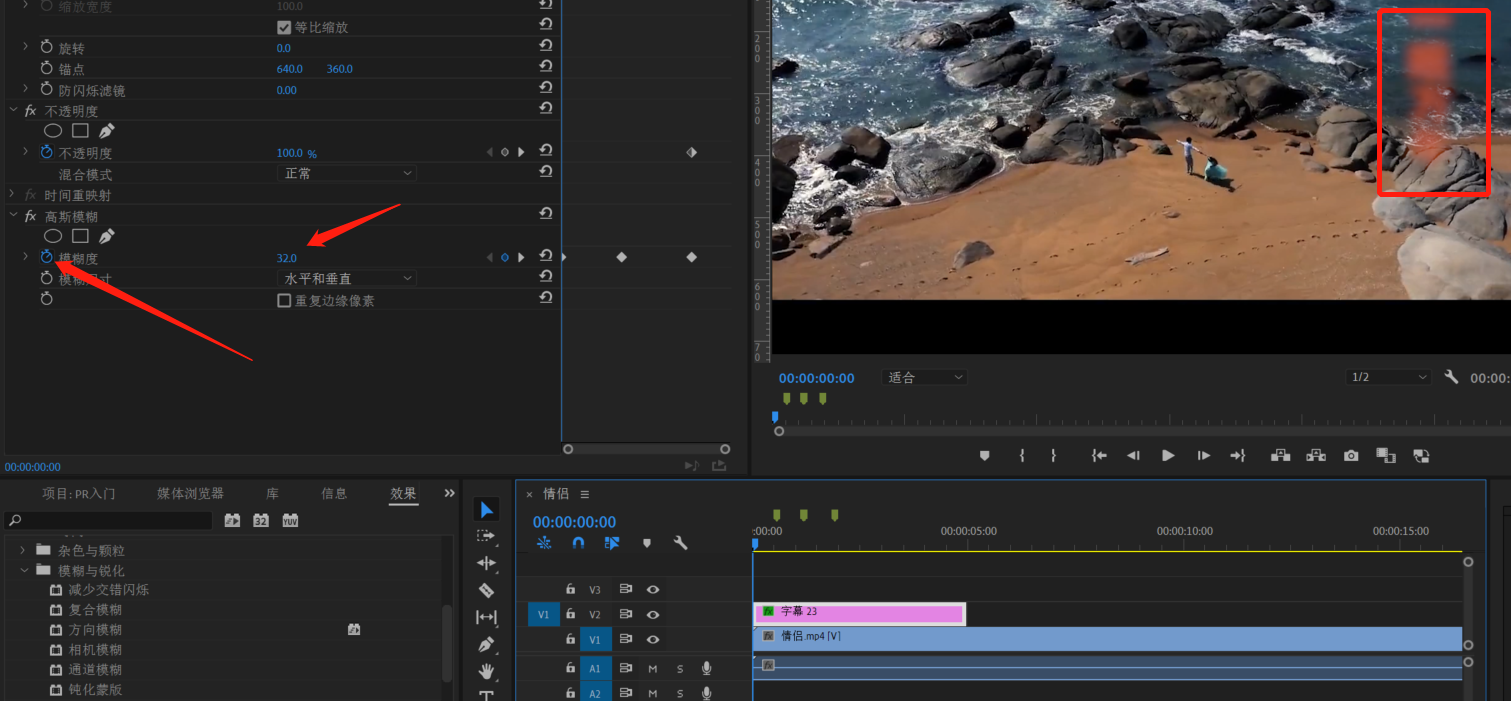Export frame with camera icon

(1351, 455)
